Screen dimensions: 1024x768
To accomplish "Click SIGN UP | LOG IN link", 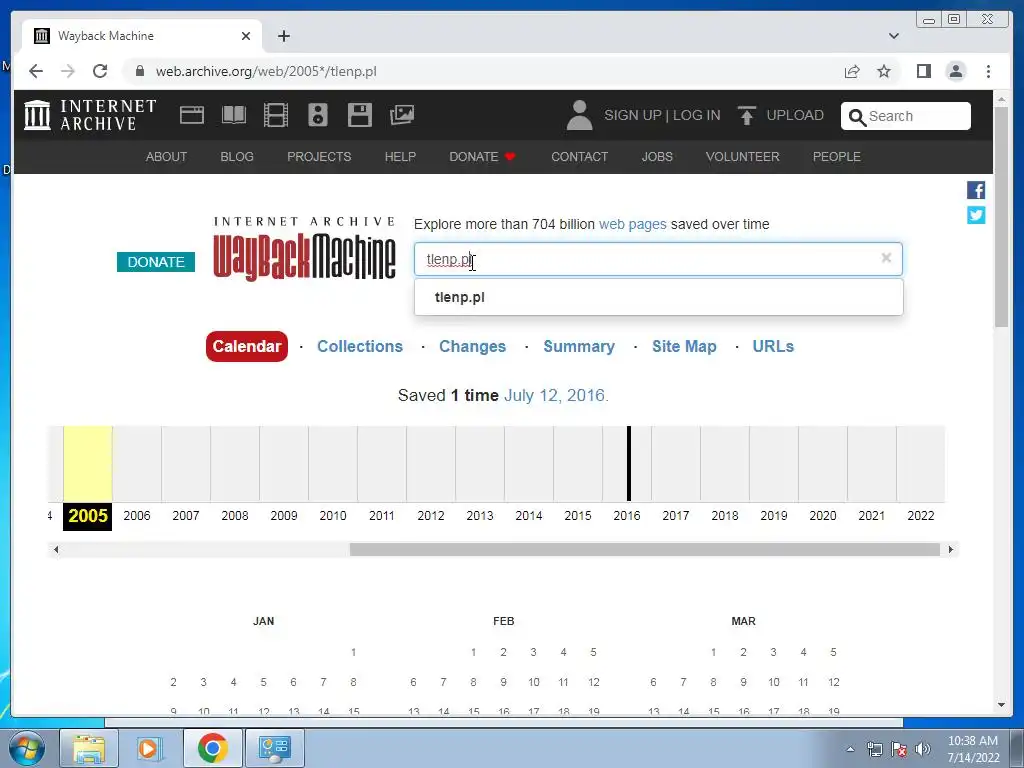I will [x=662, y=116].
